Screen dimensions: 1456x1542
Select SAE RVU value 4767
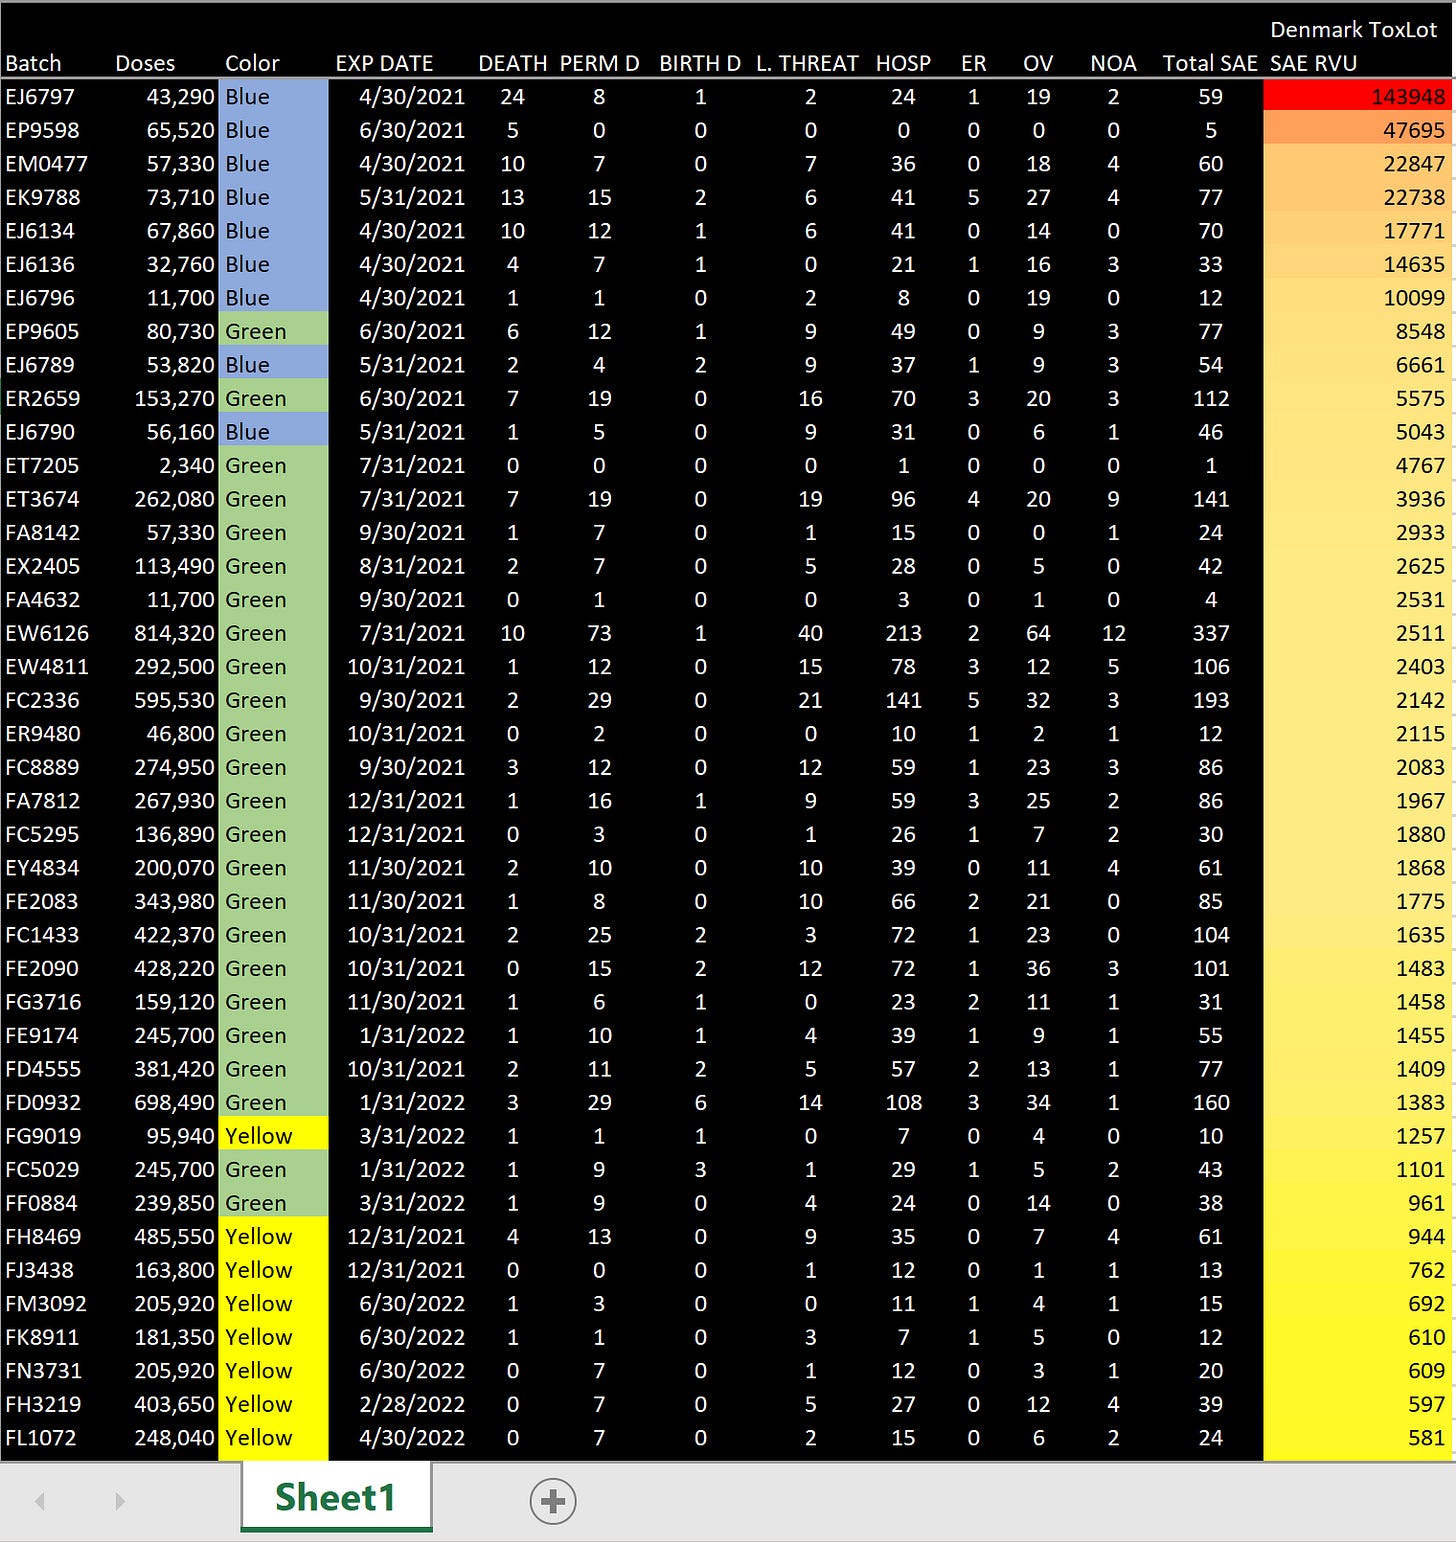click(1420, 465)
